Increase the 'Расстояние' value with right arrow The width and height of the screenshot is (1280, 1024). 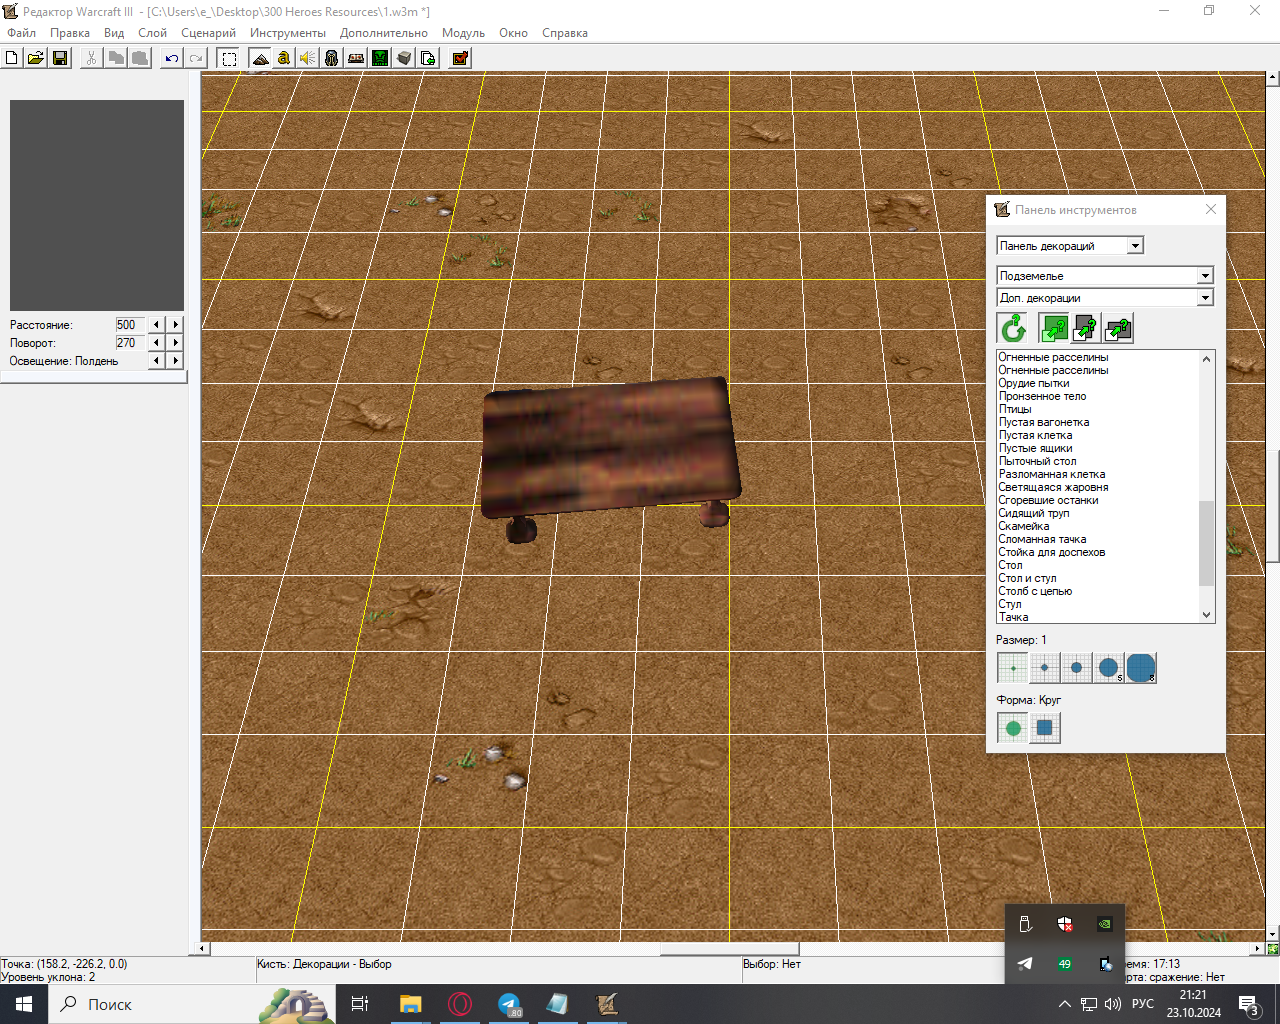[x=176, y=325]
